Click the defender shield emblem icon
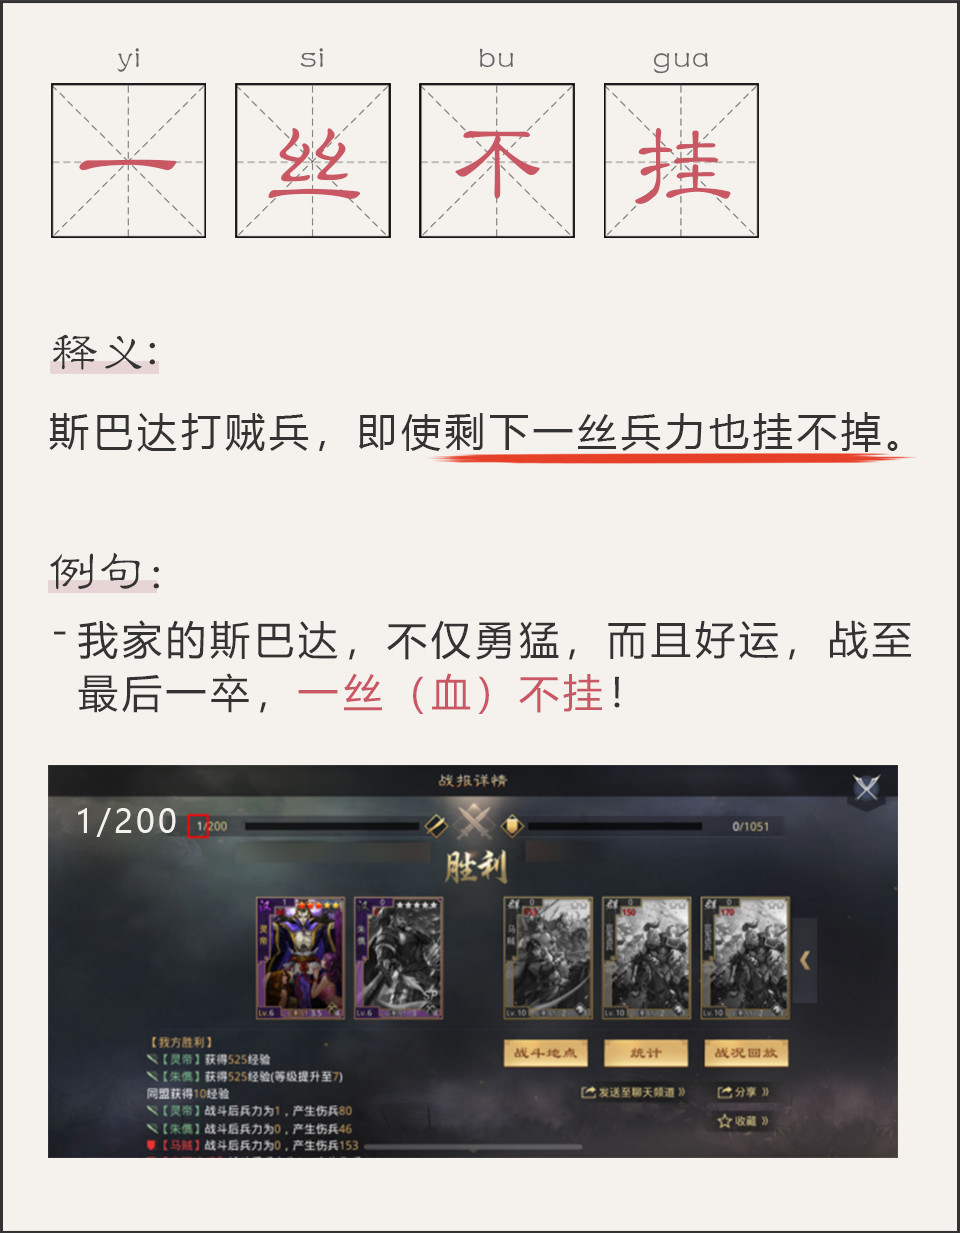Image resolution: width=960 pixels, height=1233 pixels. click(513, 825)
